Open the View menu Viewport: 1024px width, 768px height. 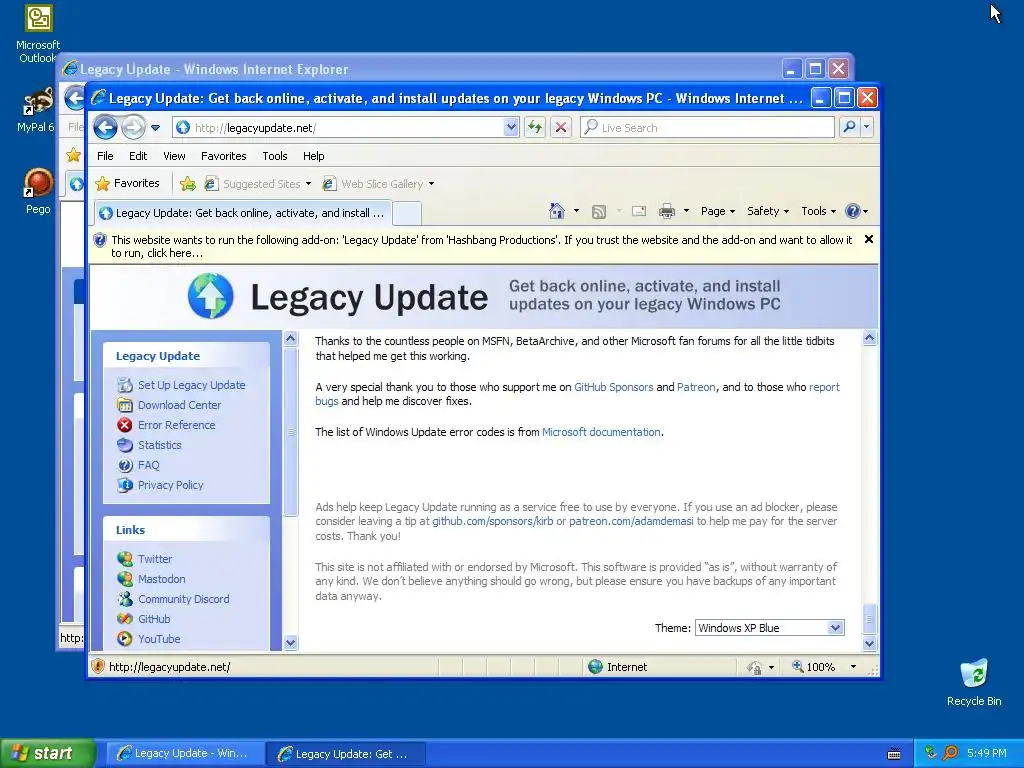tap(174, 156)
